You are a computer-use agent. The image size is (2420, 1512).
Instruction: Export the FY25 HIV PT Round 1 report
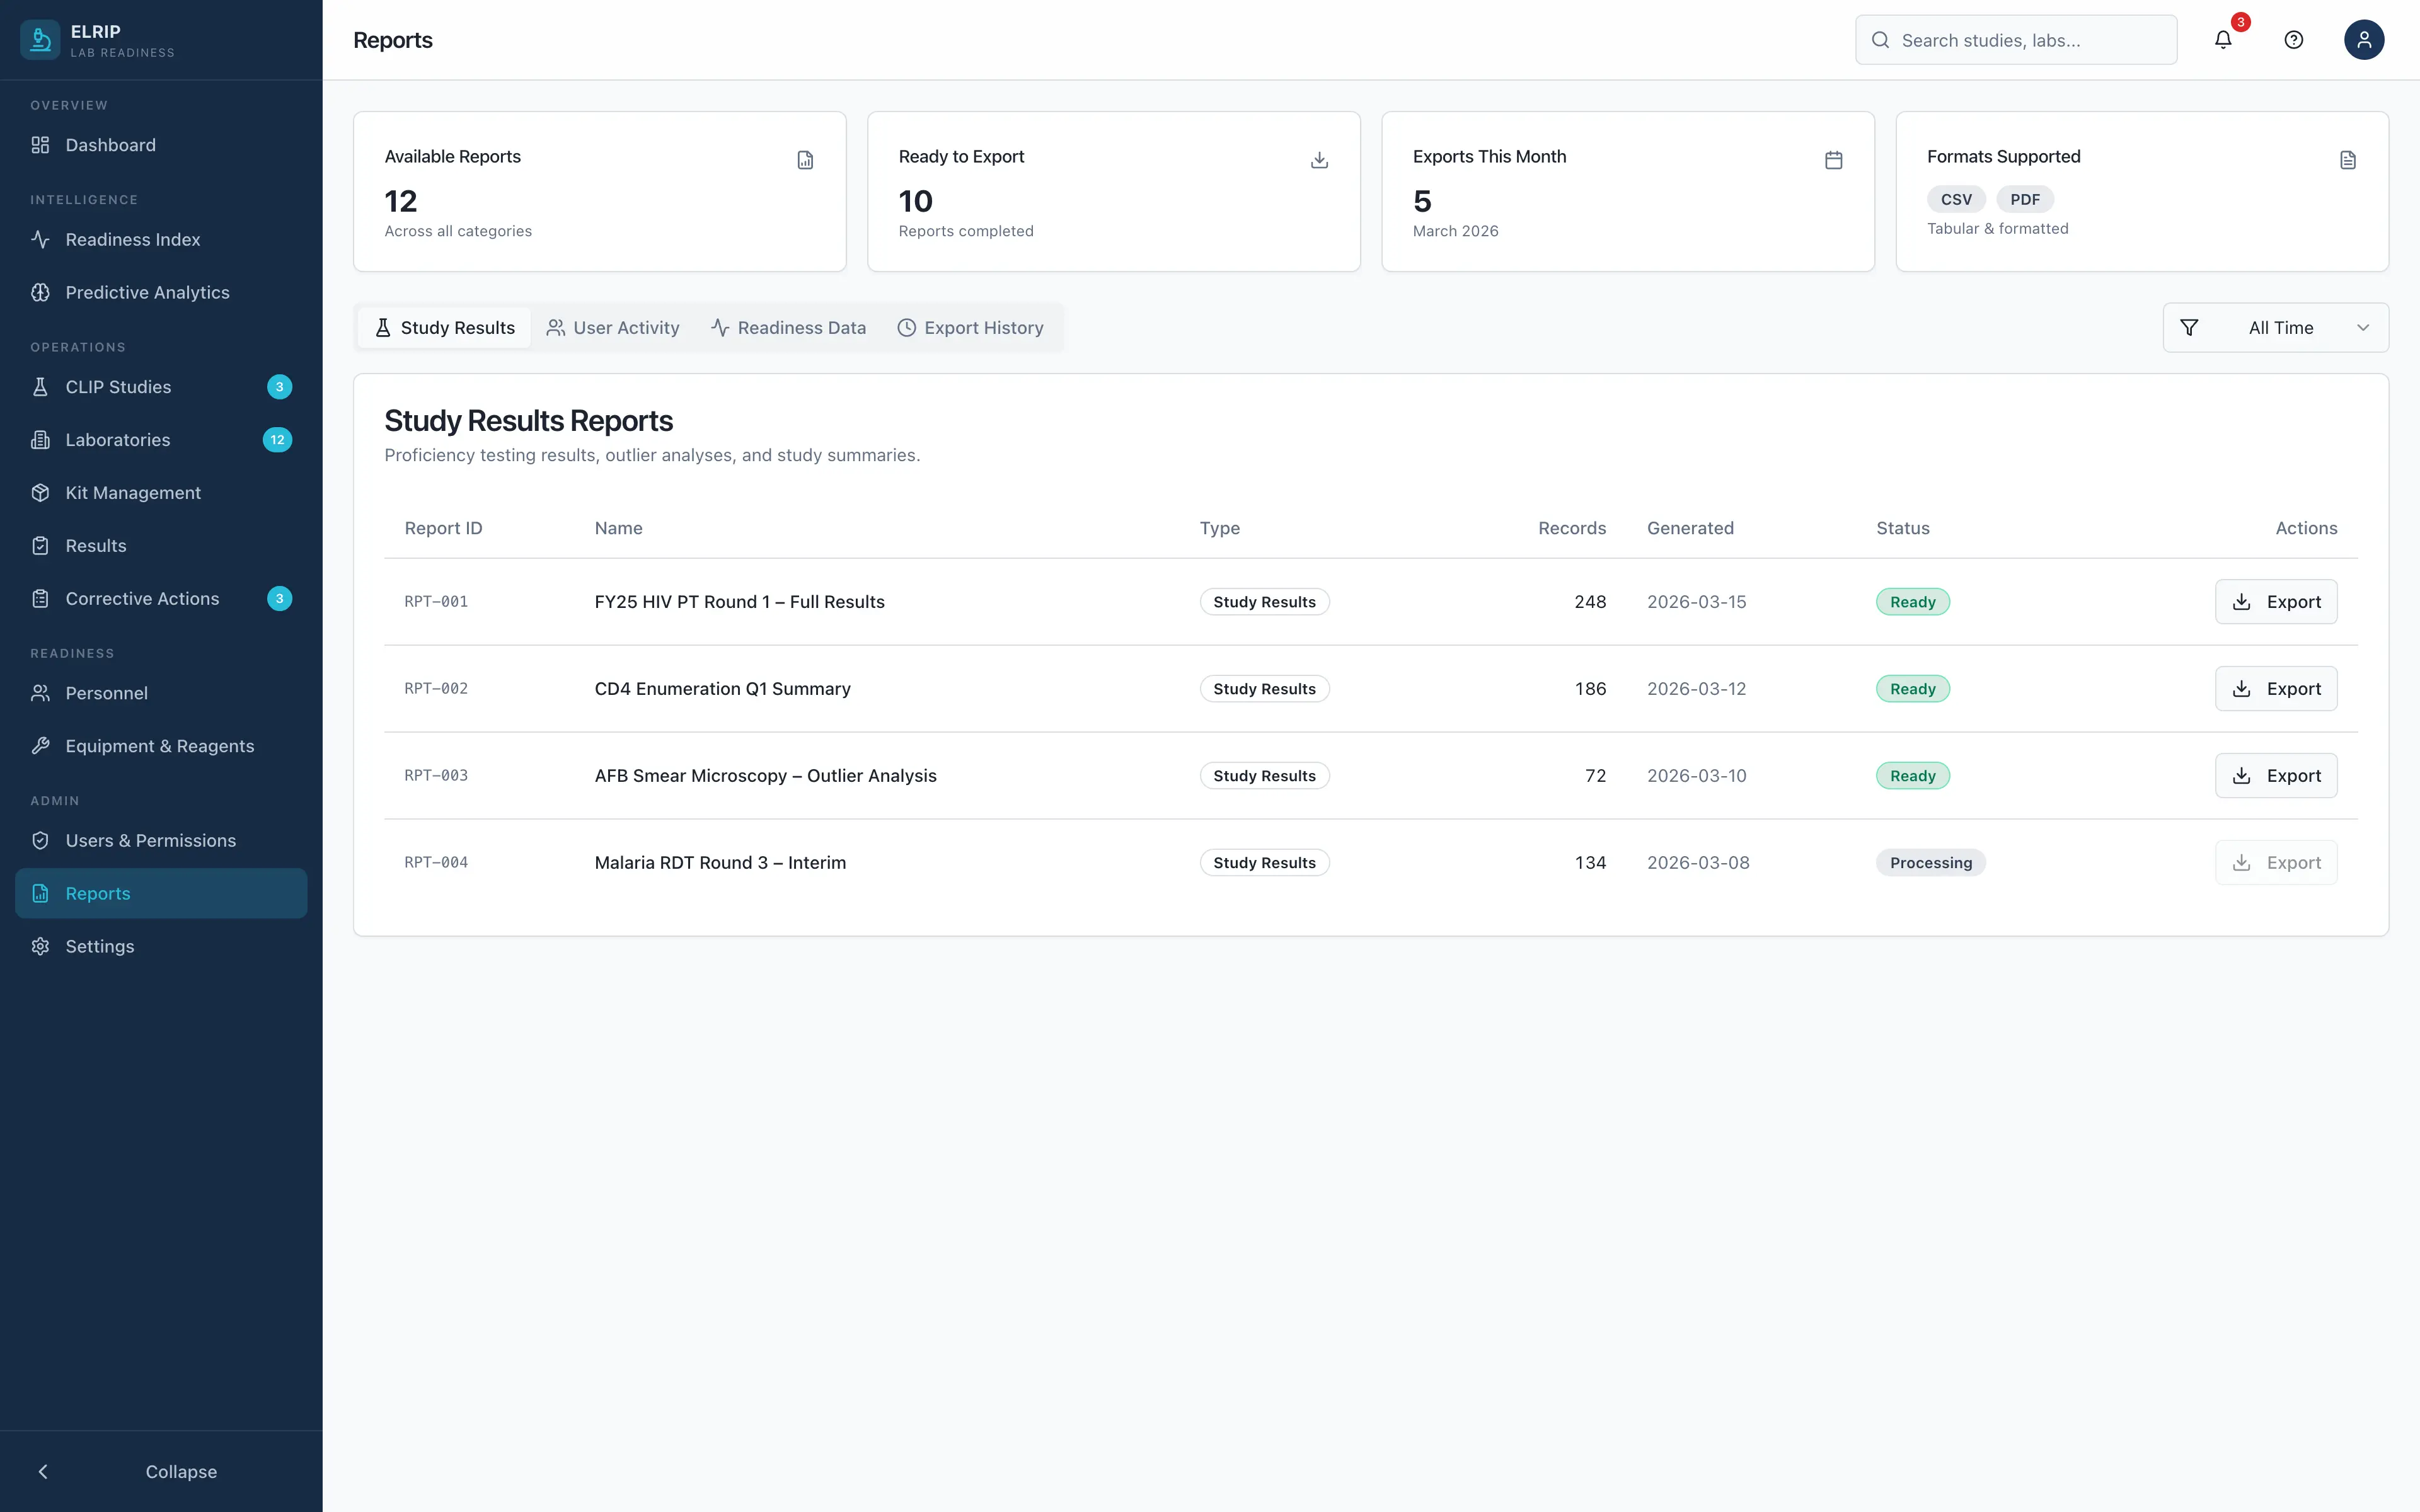[x=2275, y=601]
